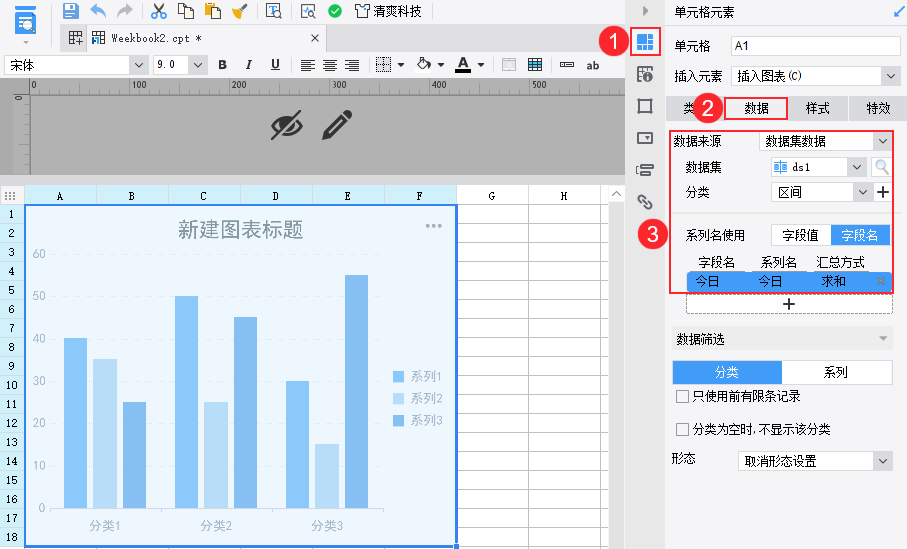The image size is (907, 549).
Task: Remove the 今日 series row
Action: [x=880, y=281]
